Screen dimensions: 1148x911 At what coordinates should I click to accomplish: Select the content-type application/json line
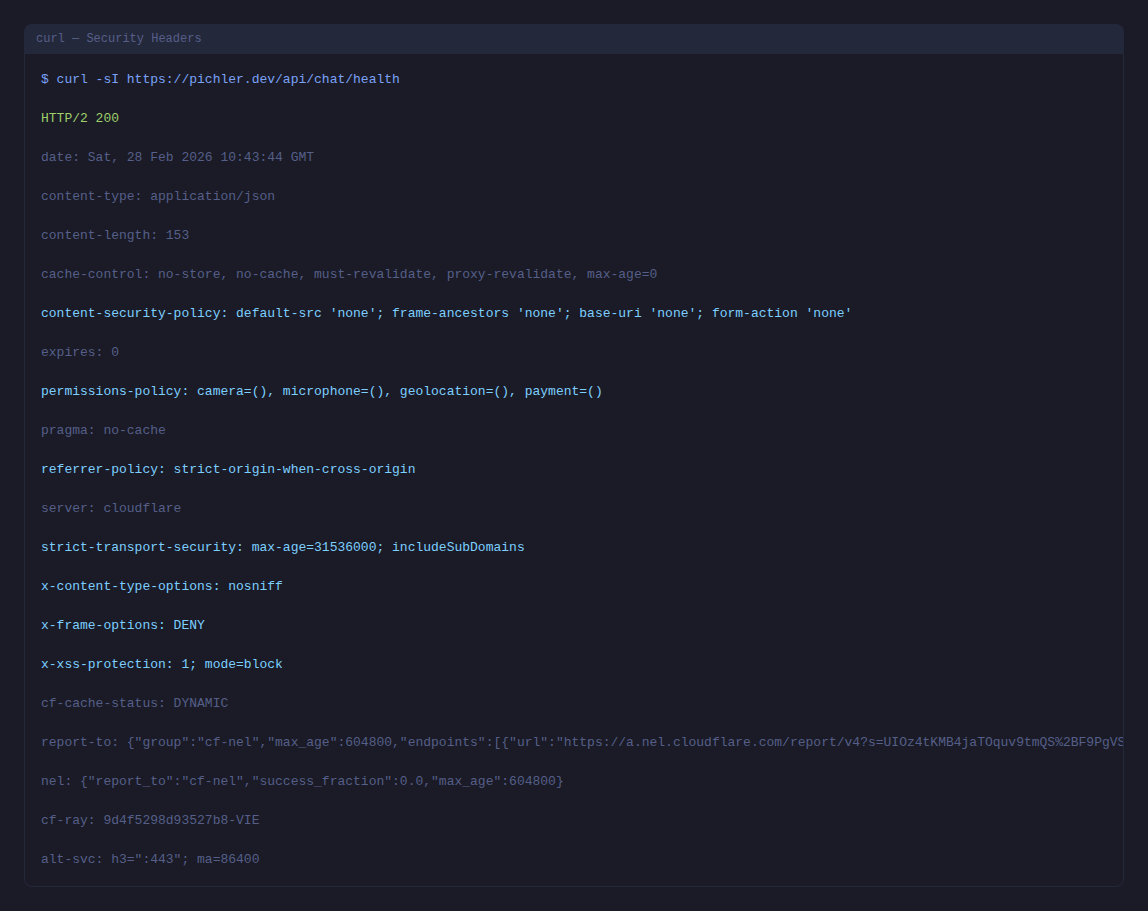[x=158, y=196]
